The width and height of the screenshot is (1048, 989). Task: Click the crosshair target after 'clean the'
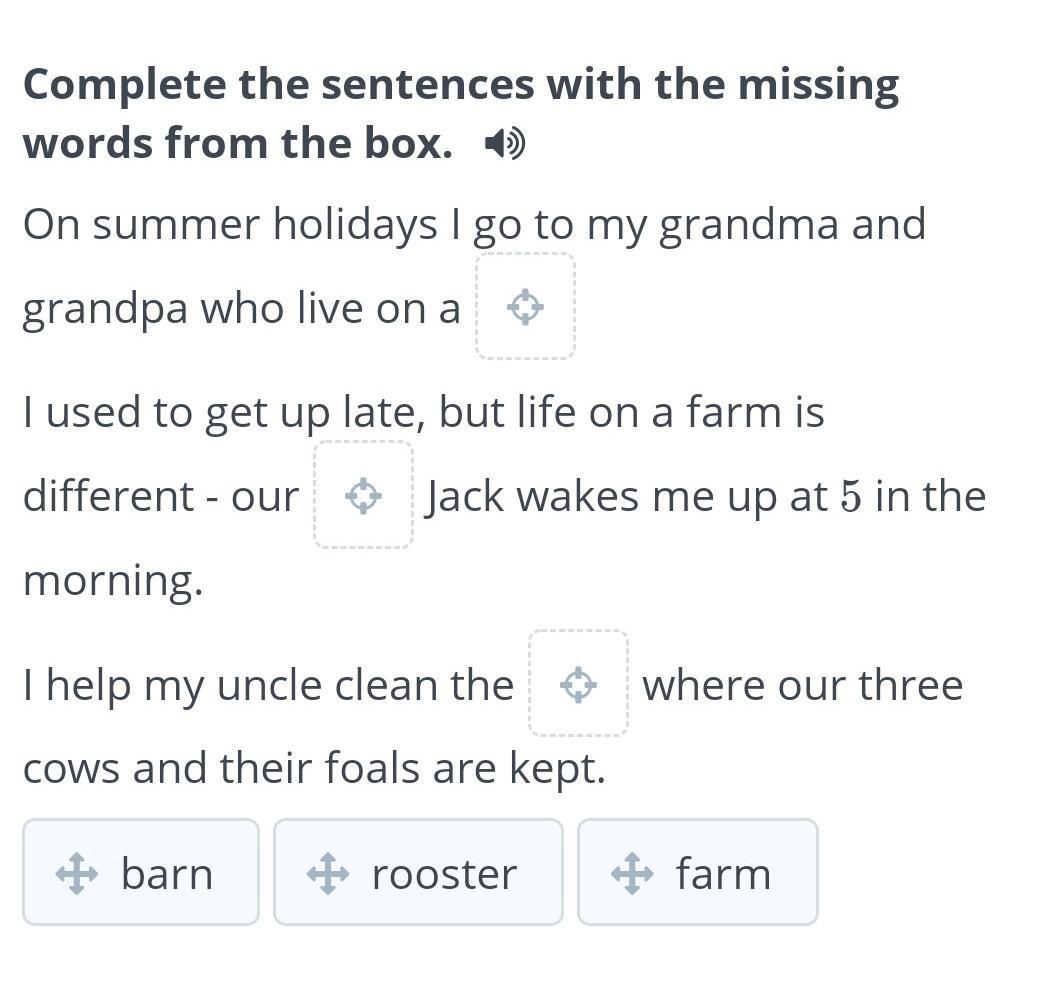(x=578, y=684)
